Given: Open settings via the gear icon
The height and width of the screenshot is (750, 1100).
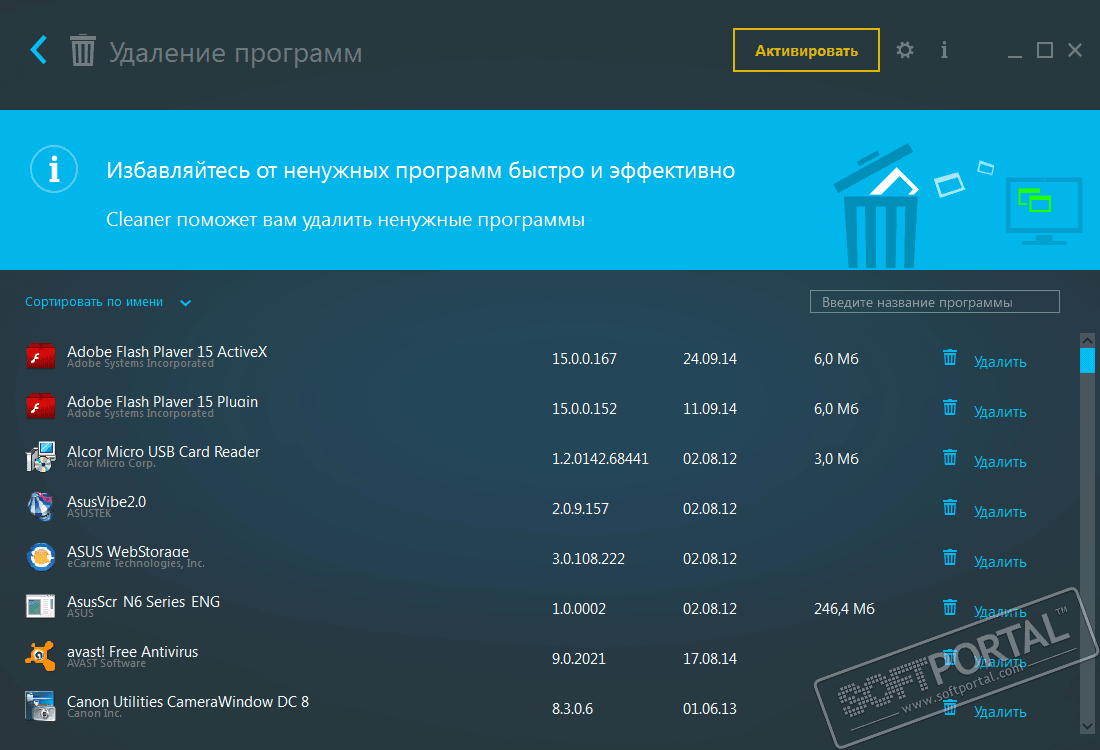Looking at the screenshot, I should click(x=904, y=50).
